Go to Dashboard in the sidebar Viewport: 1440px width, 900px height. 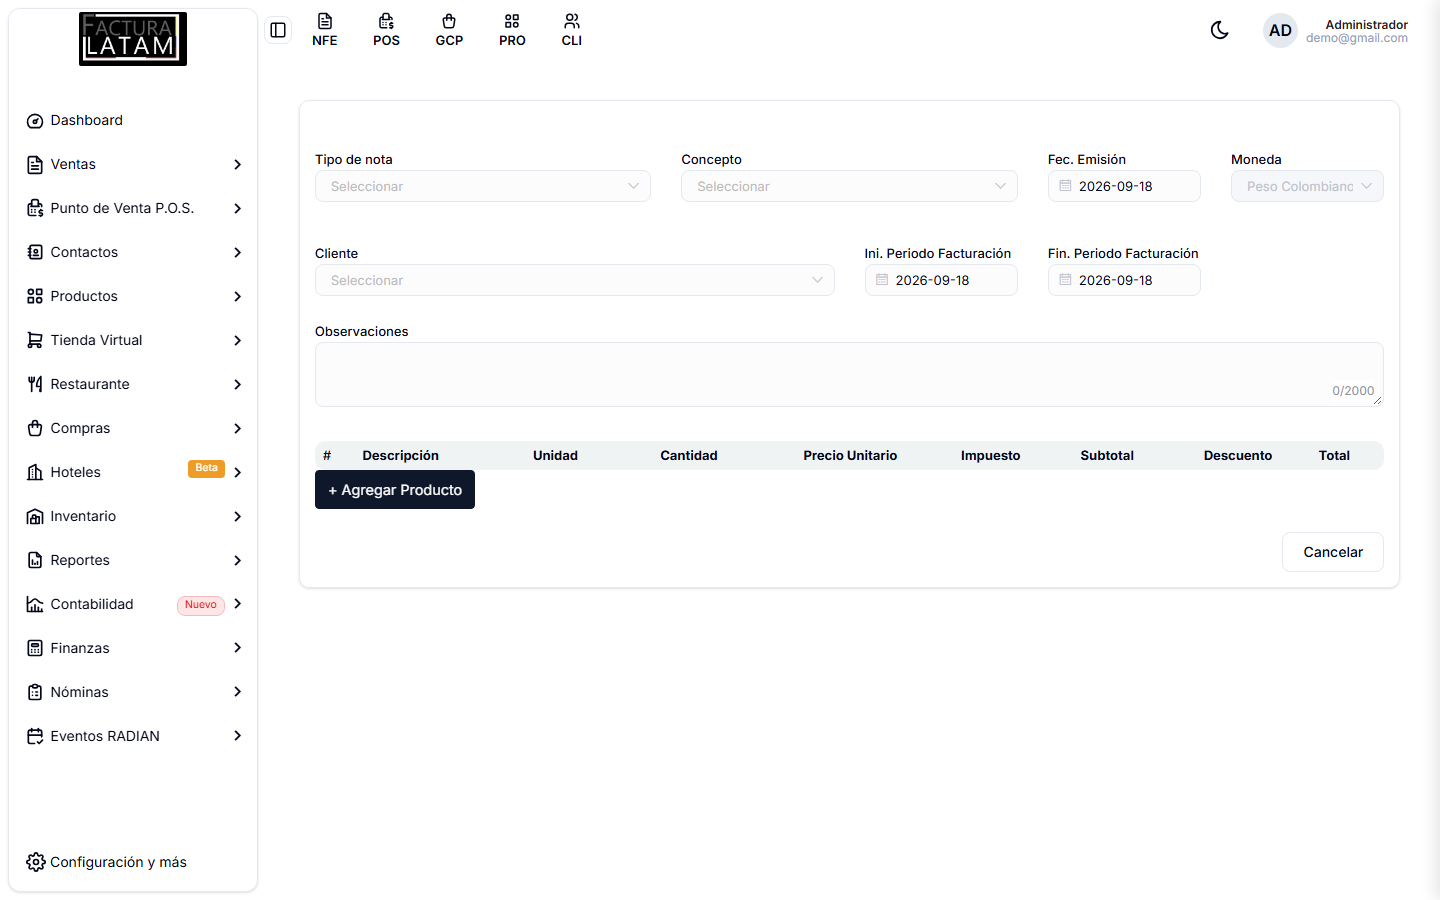tap(133, 120)
